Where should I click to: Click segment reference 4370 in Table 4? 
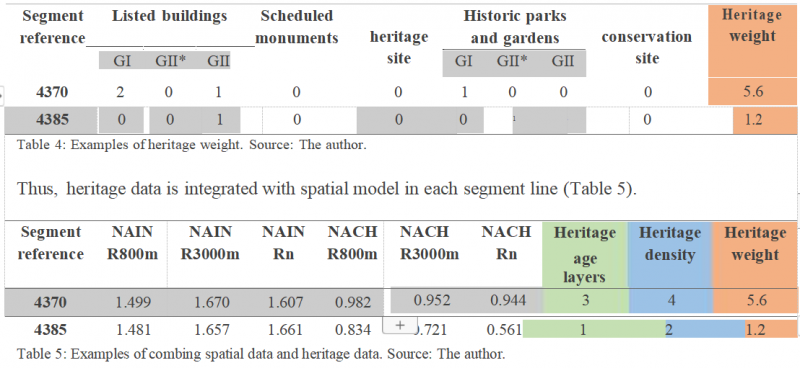pos(52,92)
